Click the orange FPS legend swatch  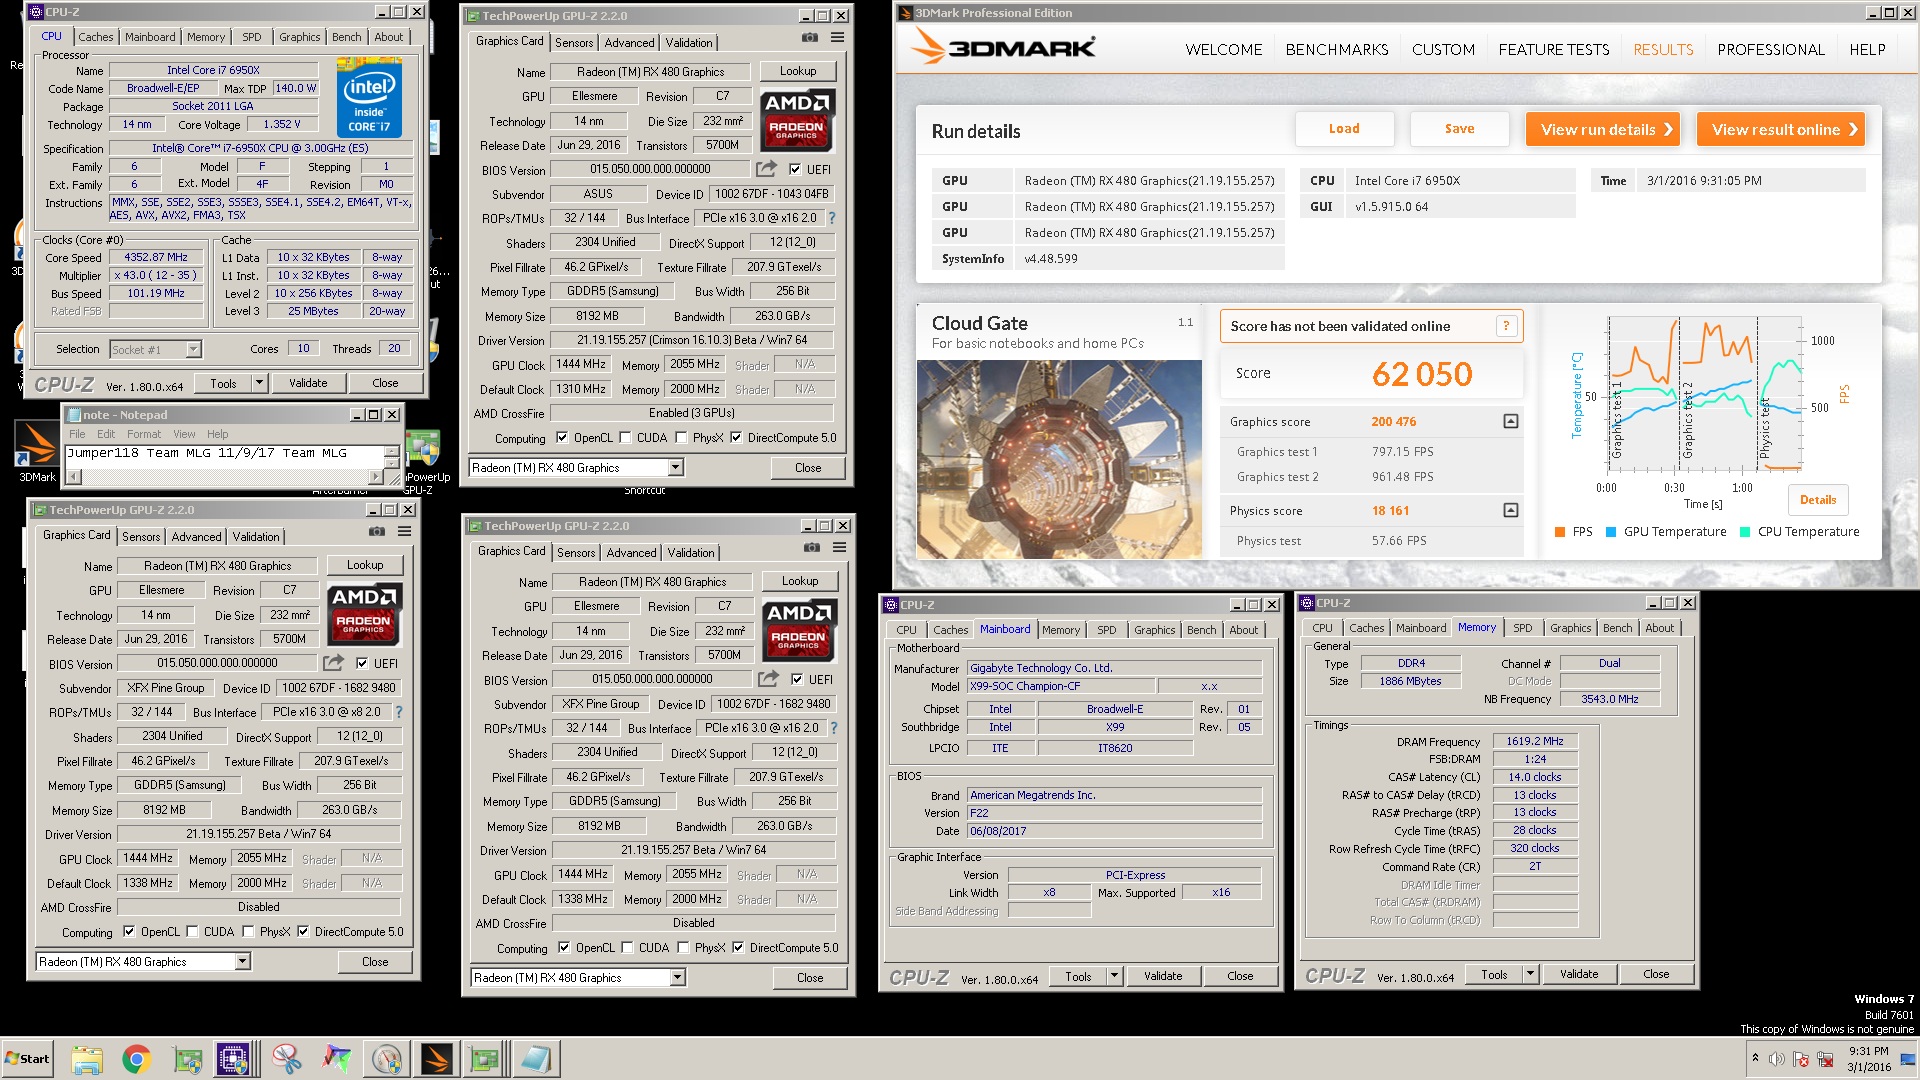click(1560, 532)
